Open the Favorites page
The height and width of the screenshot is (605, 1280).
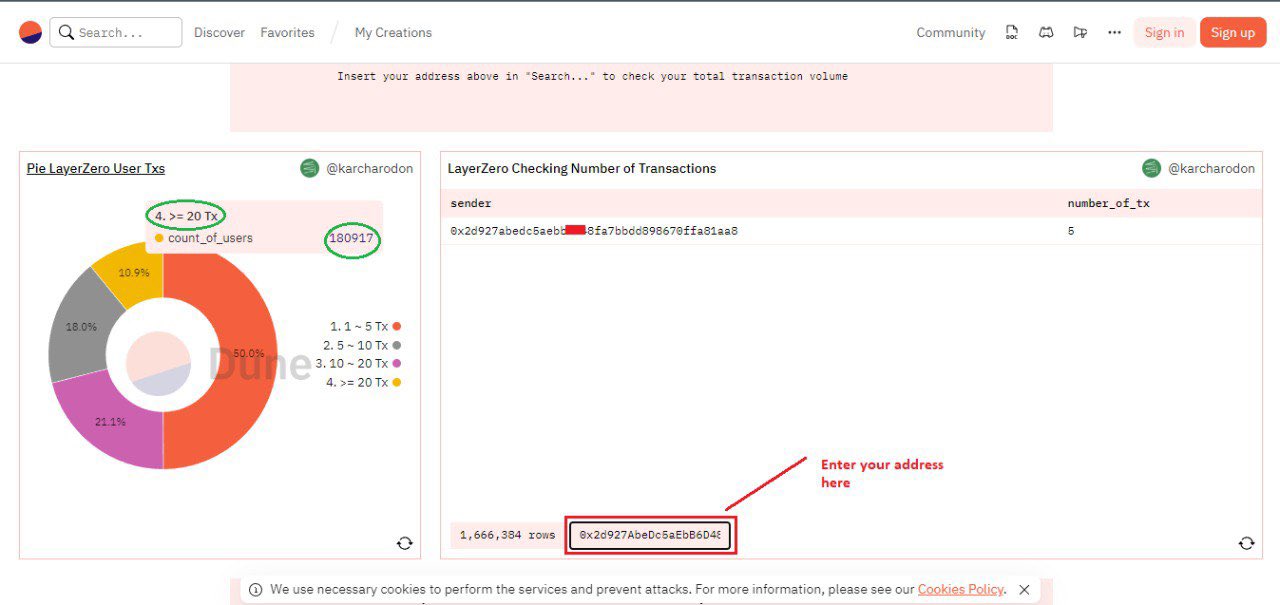[287, 32]
